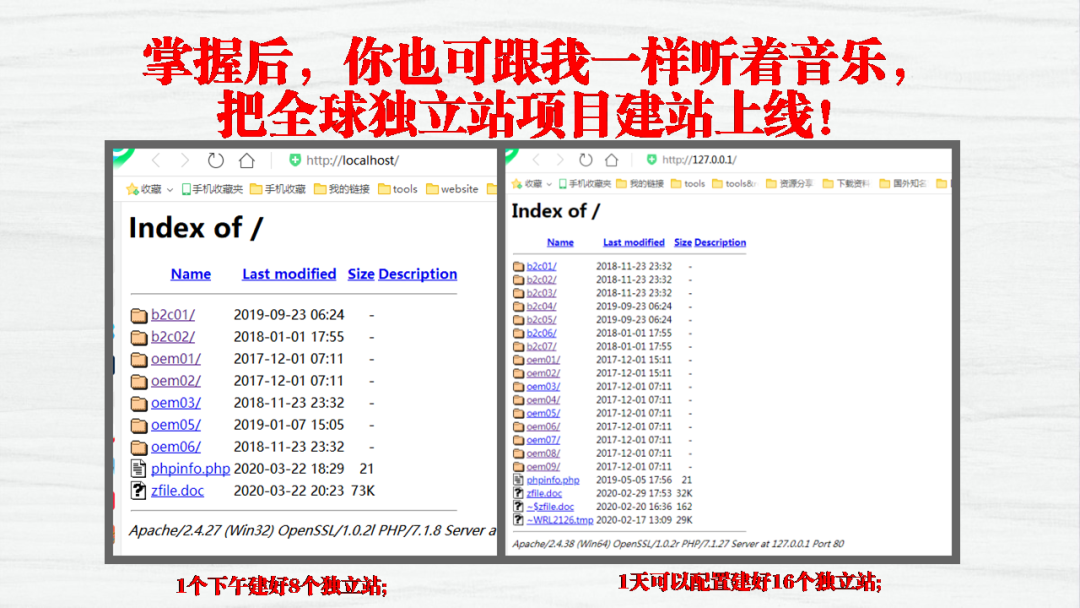Open phpinfo.php in the localhost listing
Image resolution: width=1080 pixels, height=608 pixels.
[190, 468]
